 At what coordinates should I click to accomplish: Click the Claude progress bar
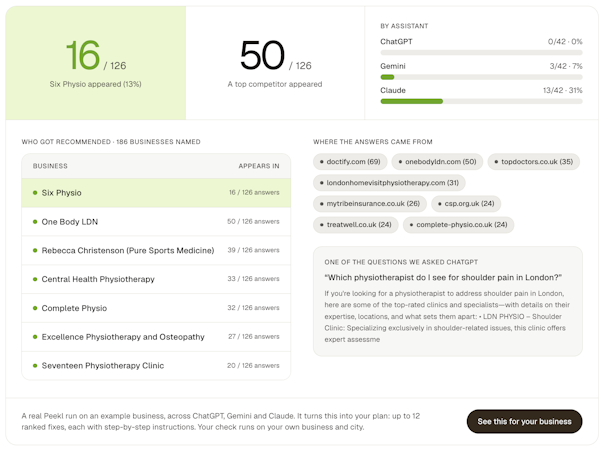pos(481,102)
